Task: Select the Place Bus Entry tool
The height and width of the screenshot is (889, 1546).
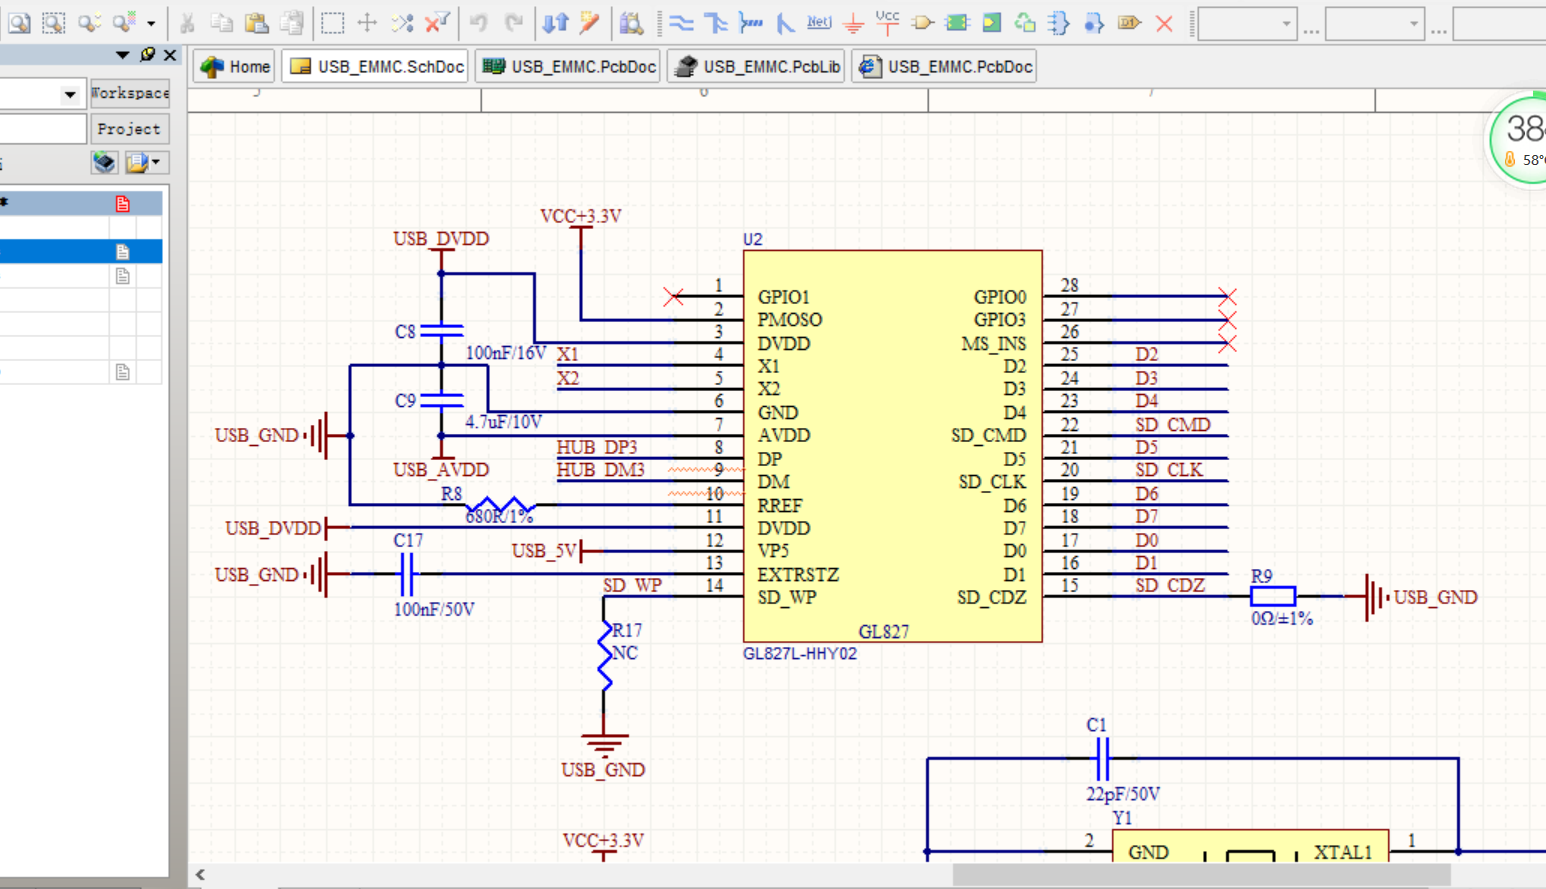Action: (x=785, y=22)
